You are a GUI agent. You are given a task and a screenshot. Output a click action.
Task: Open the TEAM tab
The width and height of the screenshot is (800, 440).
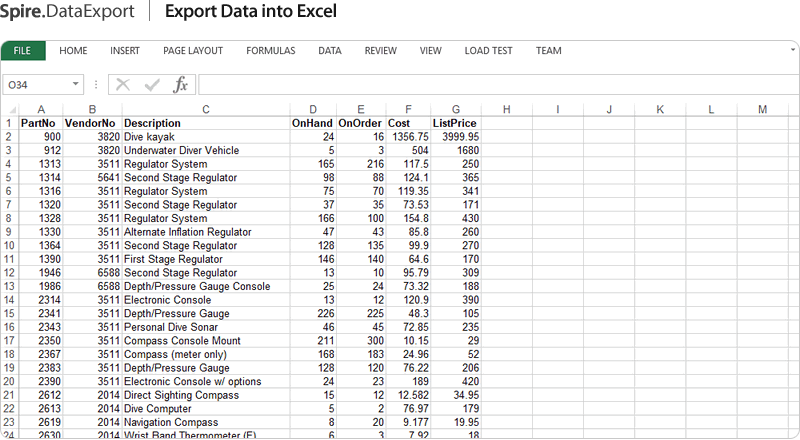(x=548, y=51)
